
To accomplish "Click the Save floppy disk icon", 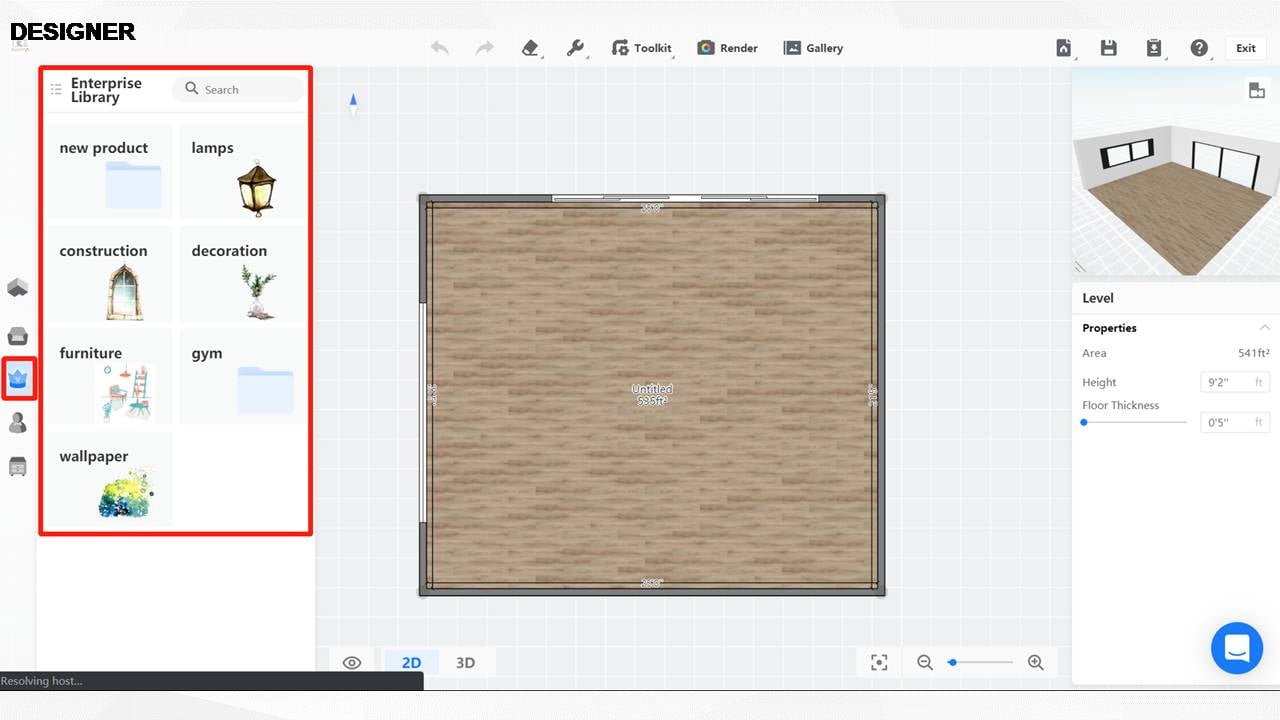I will [x=1108, y=48].
